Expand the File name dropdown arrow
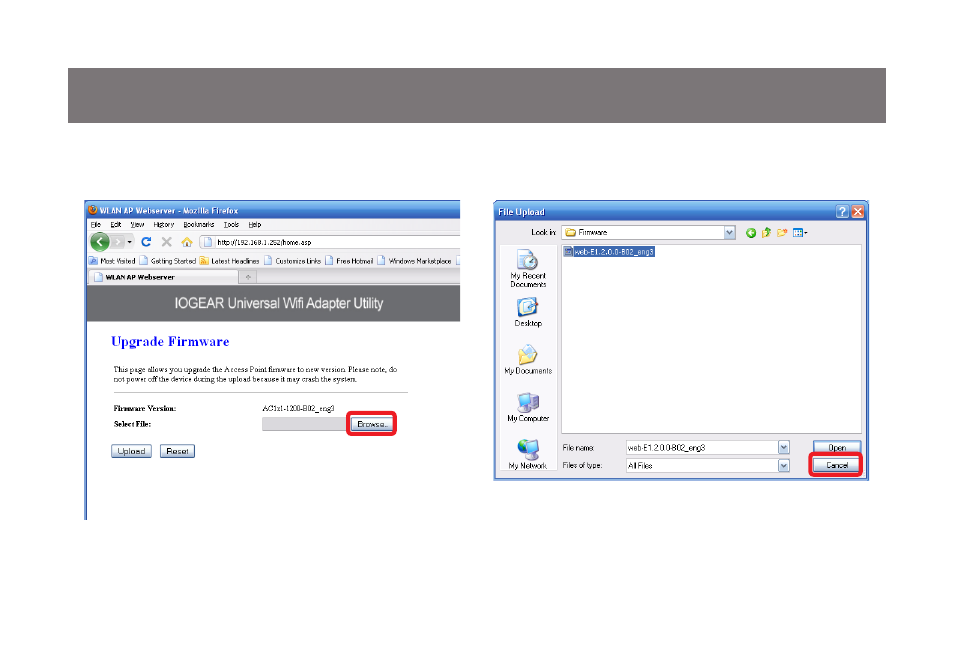This screenshot has width=954, height=664. coord(784,447)
